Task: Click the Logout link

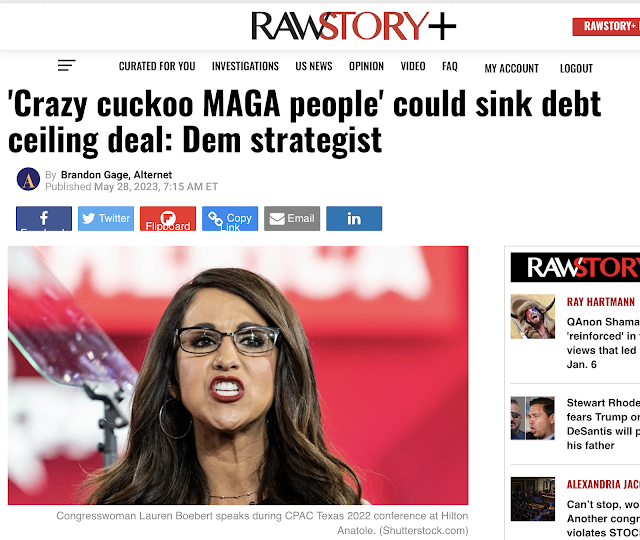Action: tap(576, 68)
